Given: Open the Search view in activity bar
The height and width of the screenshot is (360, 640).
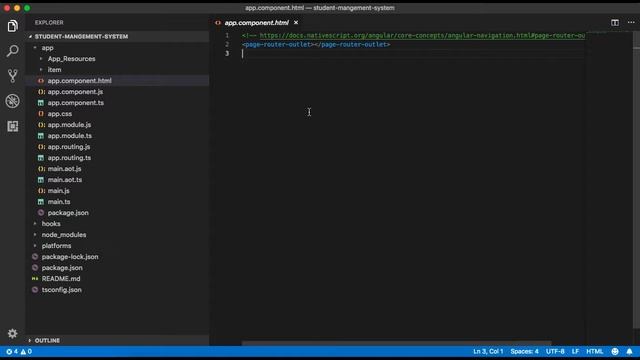Looking at the screenshot, I should pos(13,51).
